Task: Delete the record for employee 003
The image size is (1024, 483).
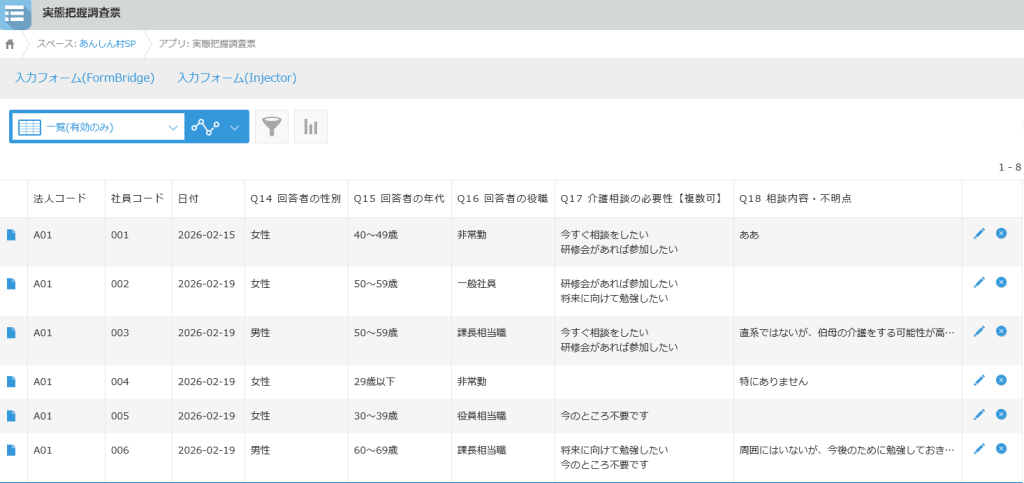Action: point(1001,331)
